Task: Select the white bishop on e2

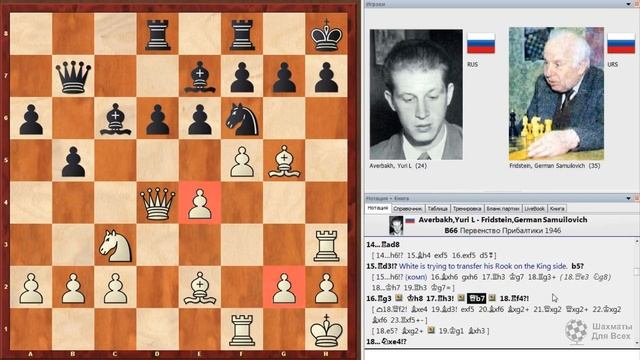Action: tap(200, 287)
